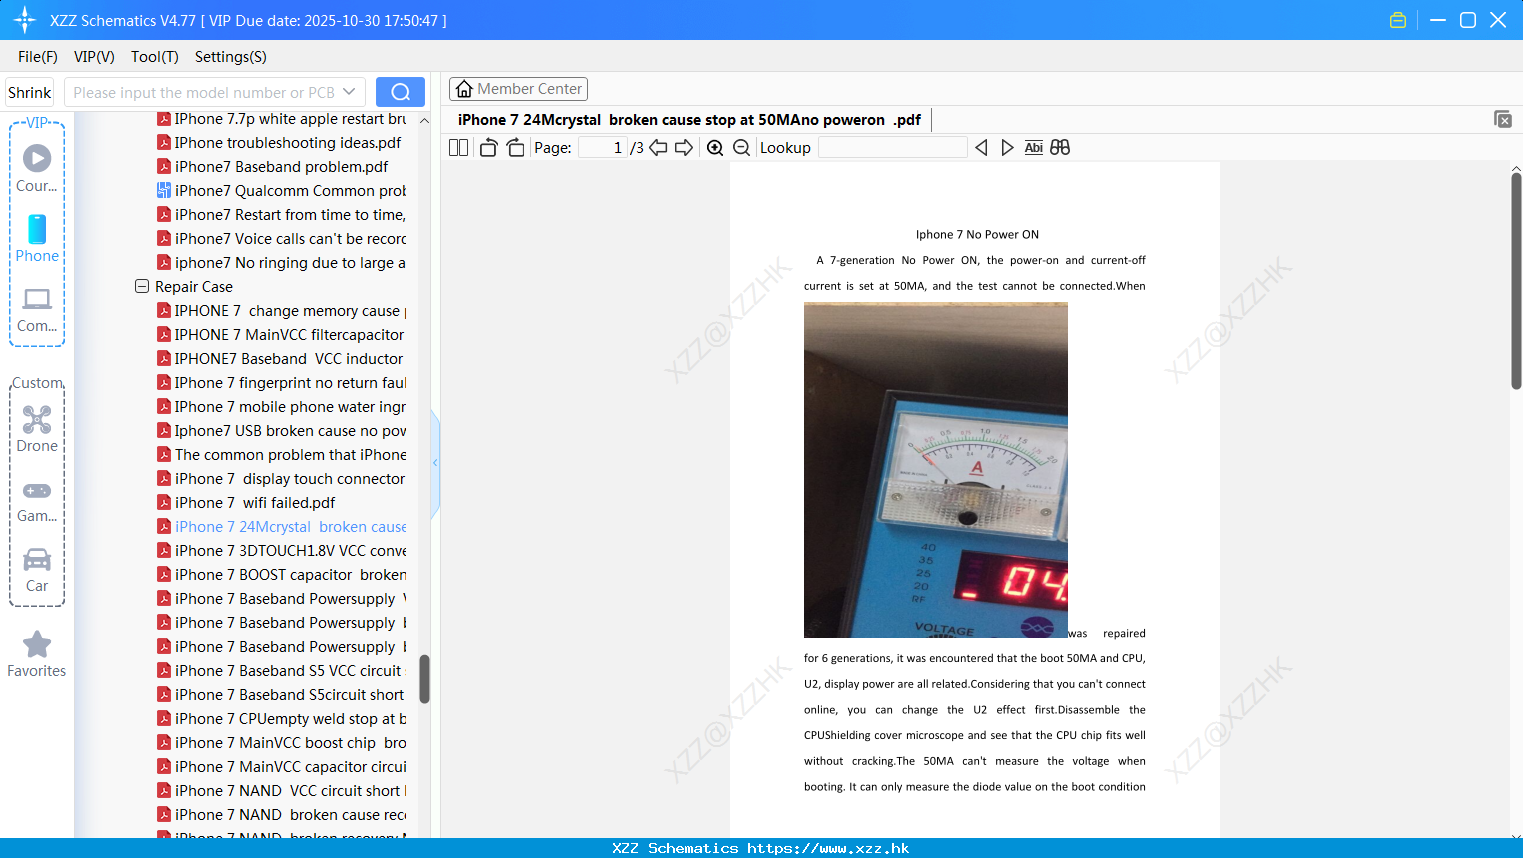This screenshot has width=1523, height=858.
Task: Open iPhone7 Baseband problem.pdf
Action: tap(272, 167)
